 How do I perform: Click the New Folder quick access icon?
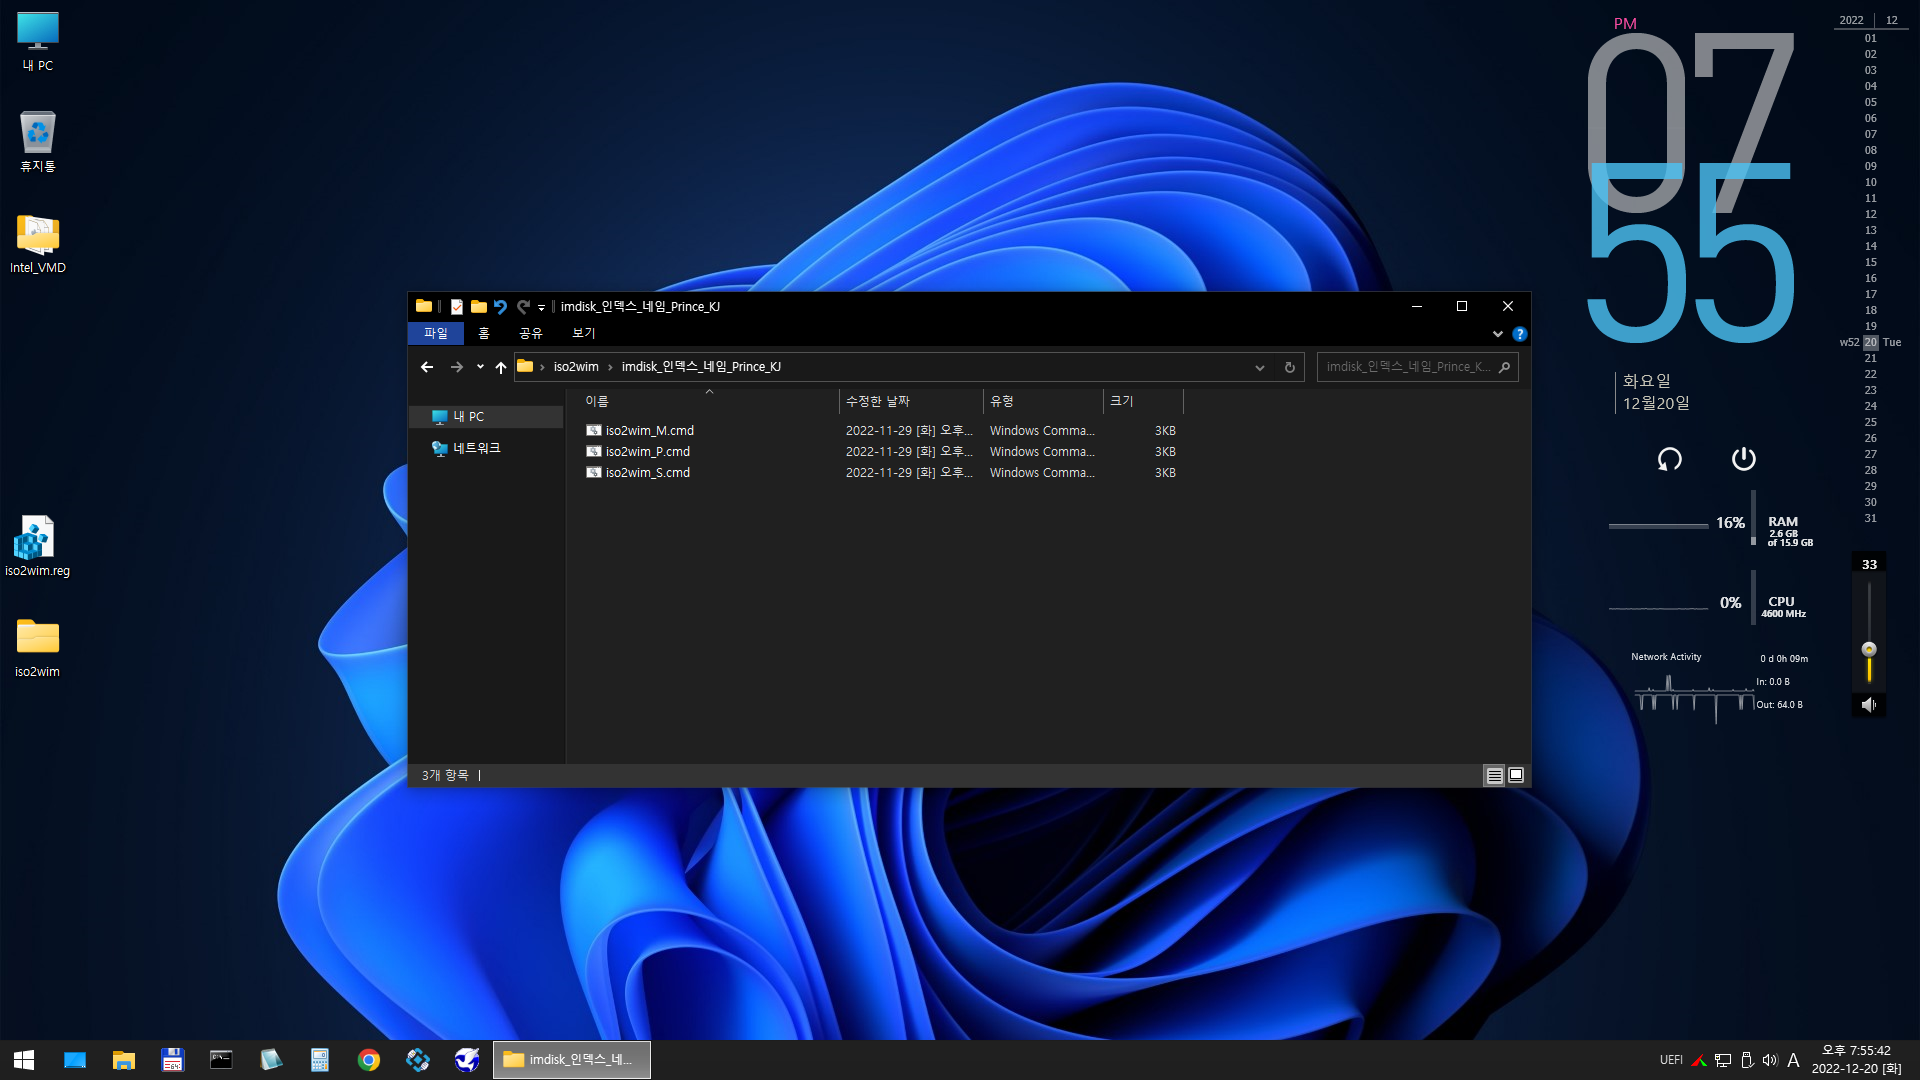[x=479, y=307]
